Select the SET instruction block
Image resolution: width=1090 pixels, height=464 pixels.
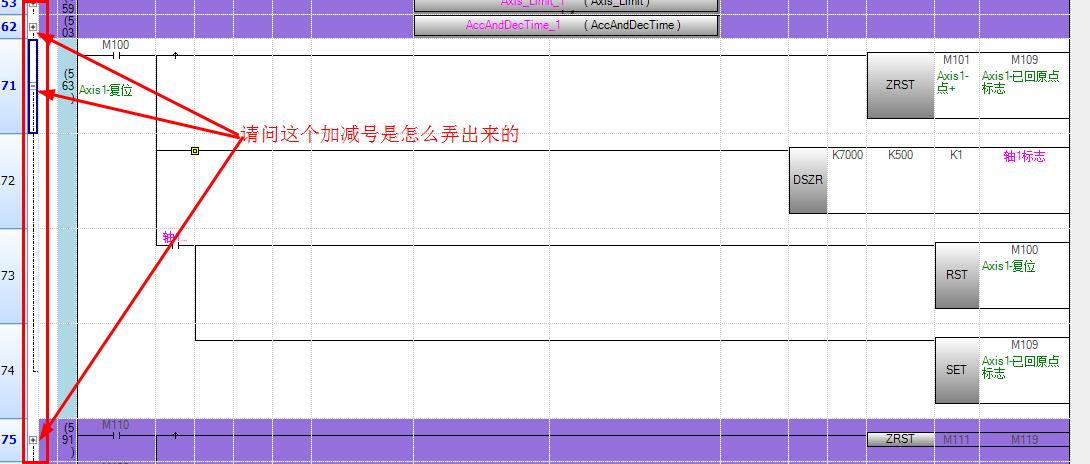[956, 369]
